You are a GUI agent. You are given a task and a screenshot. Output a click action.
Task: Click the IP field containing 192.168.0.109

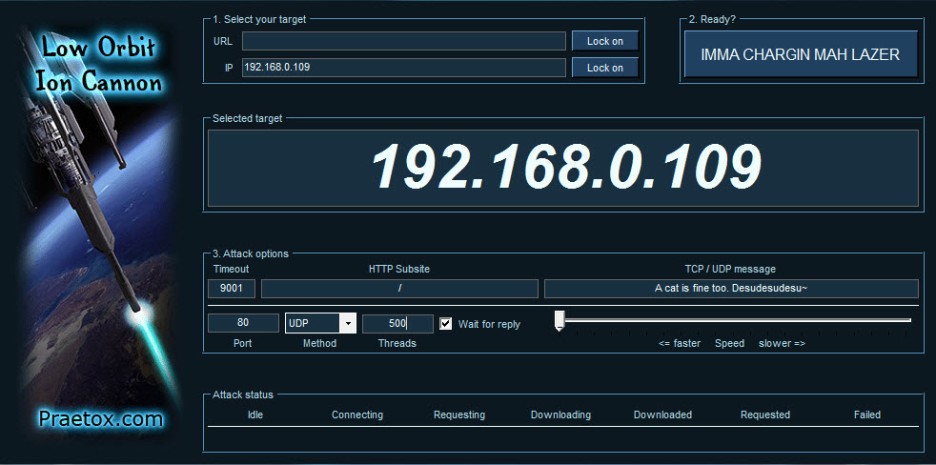pyautogui.click(x=404, y=67)
